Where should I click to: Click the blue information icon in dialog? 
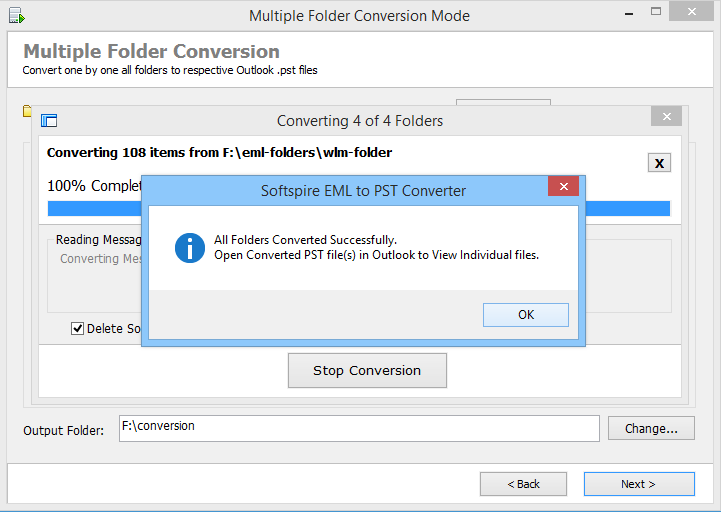189,248
